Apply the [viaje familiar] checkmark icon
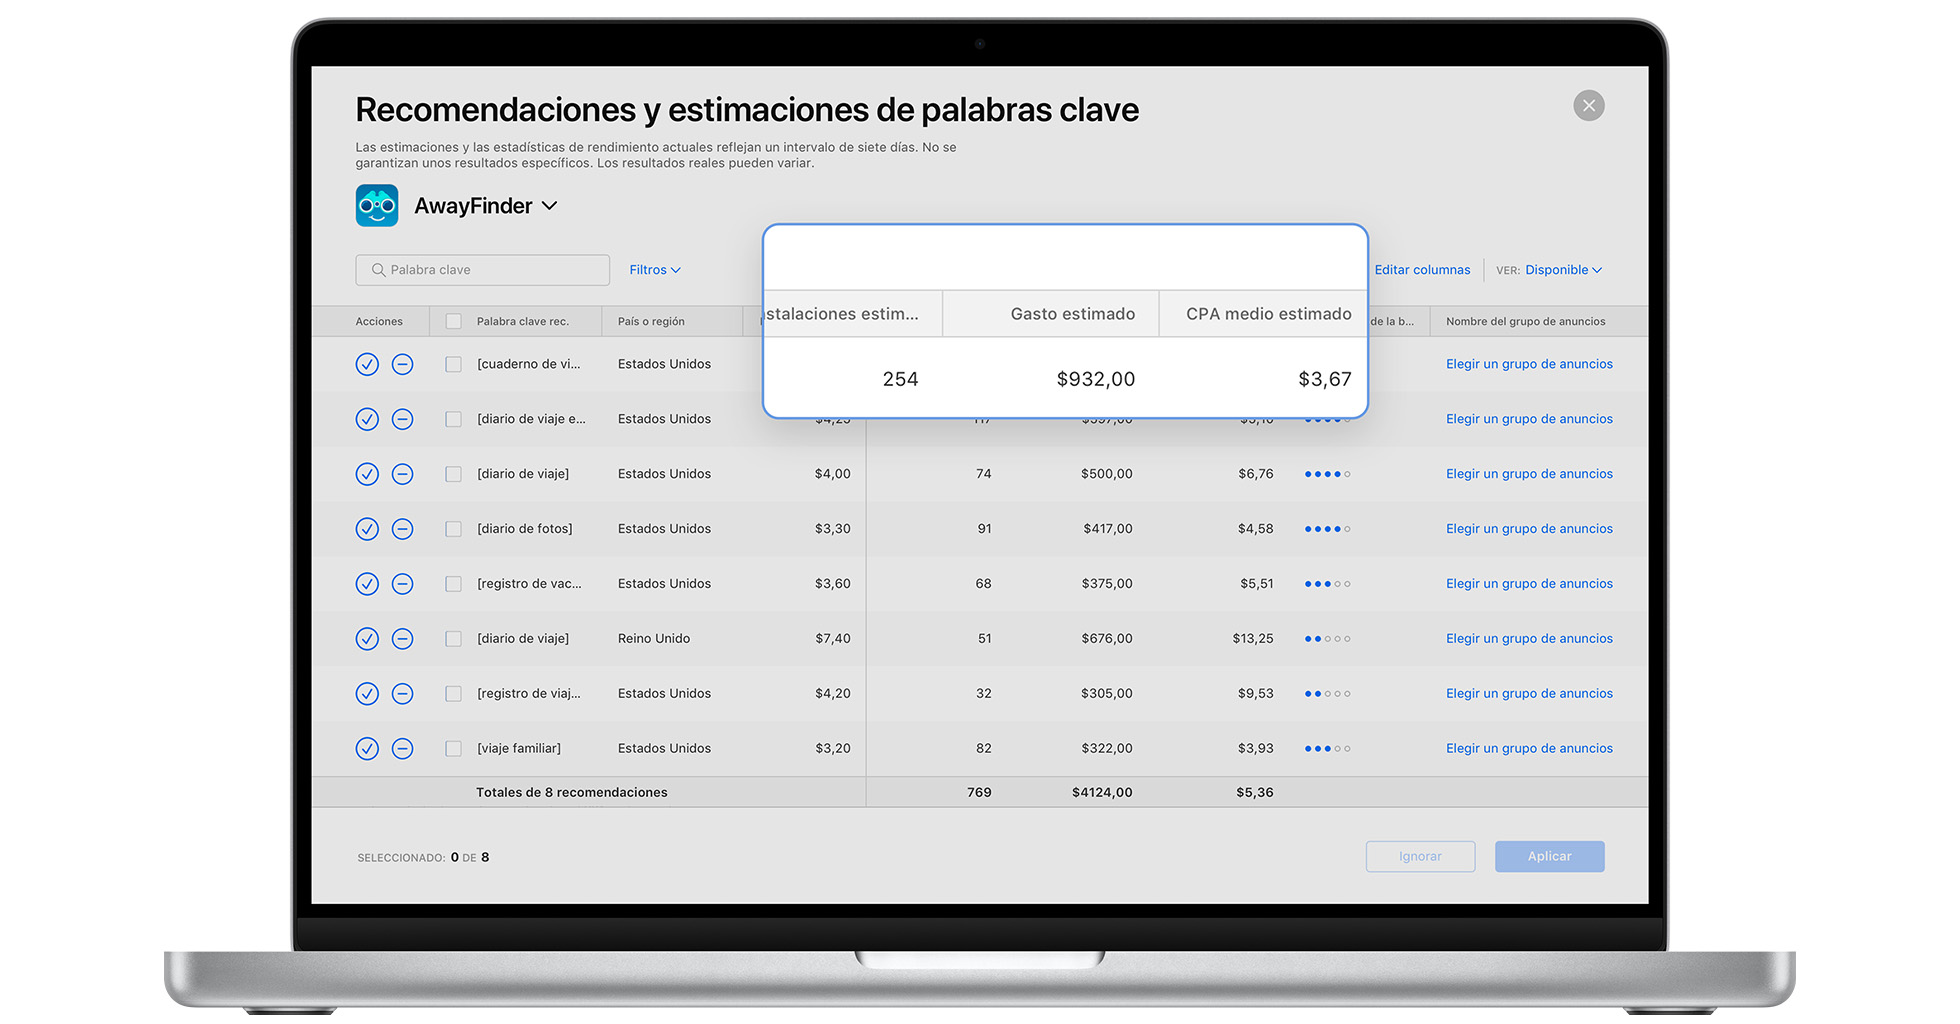 point(367,749)
